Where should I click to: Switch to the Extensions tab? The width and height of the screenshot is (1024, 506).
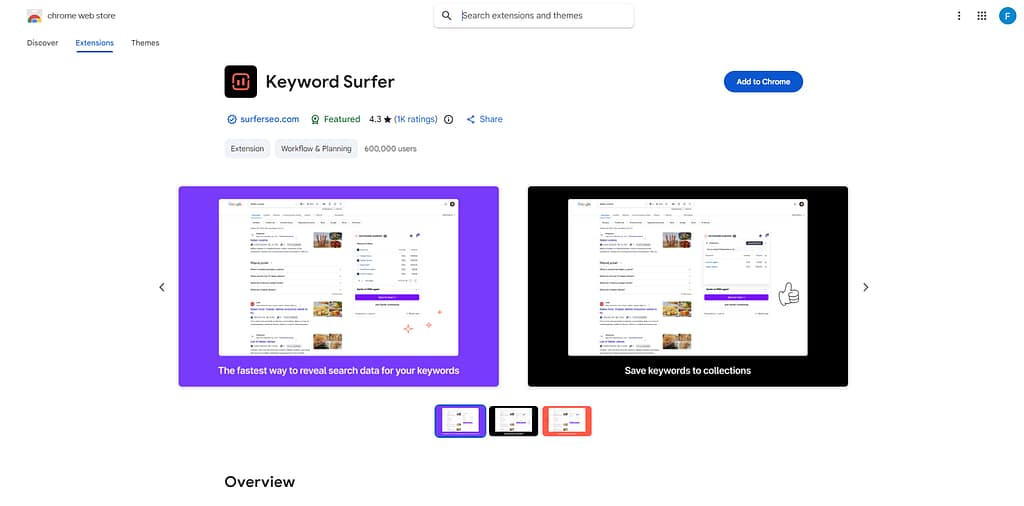click(95, 43)
